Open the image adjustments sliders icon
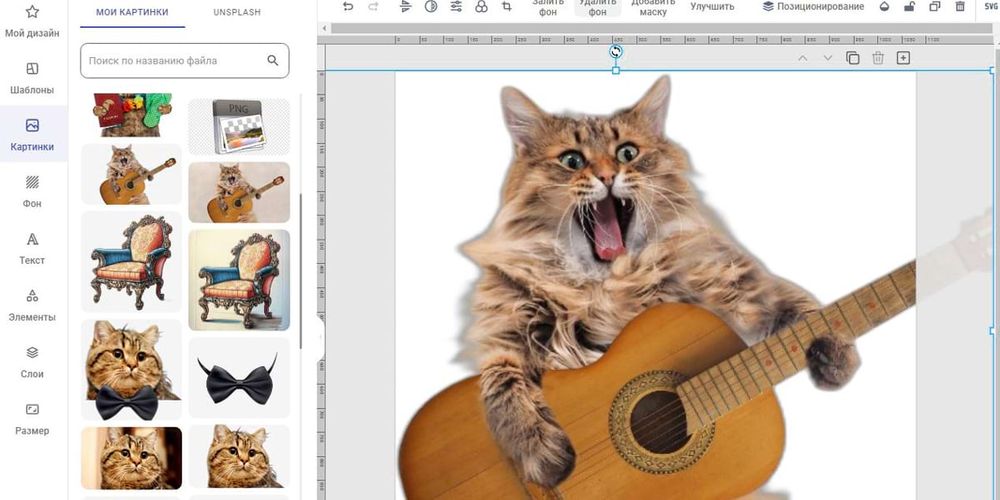The image size is (1000, 500). [x=456, y=7]
